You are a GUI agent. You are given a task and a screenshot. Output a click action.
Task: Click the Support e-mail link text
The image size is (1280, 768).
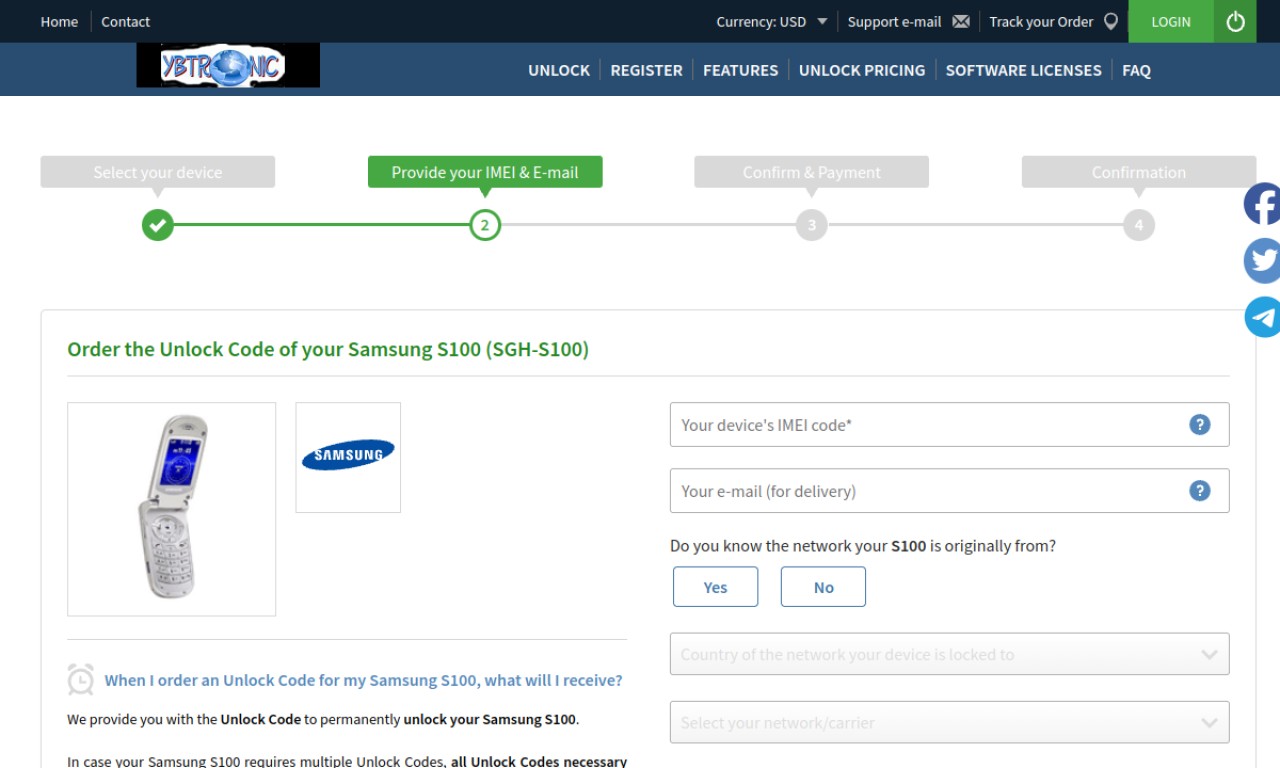(x=894, y=21)
